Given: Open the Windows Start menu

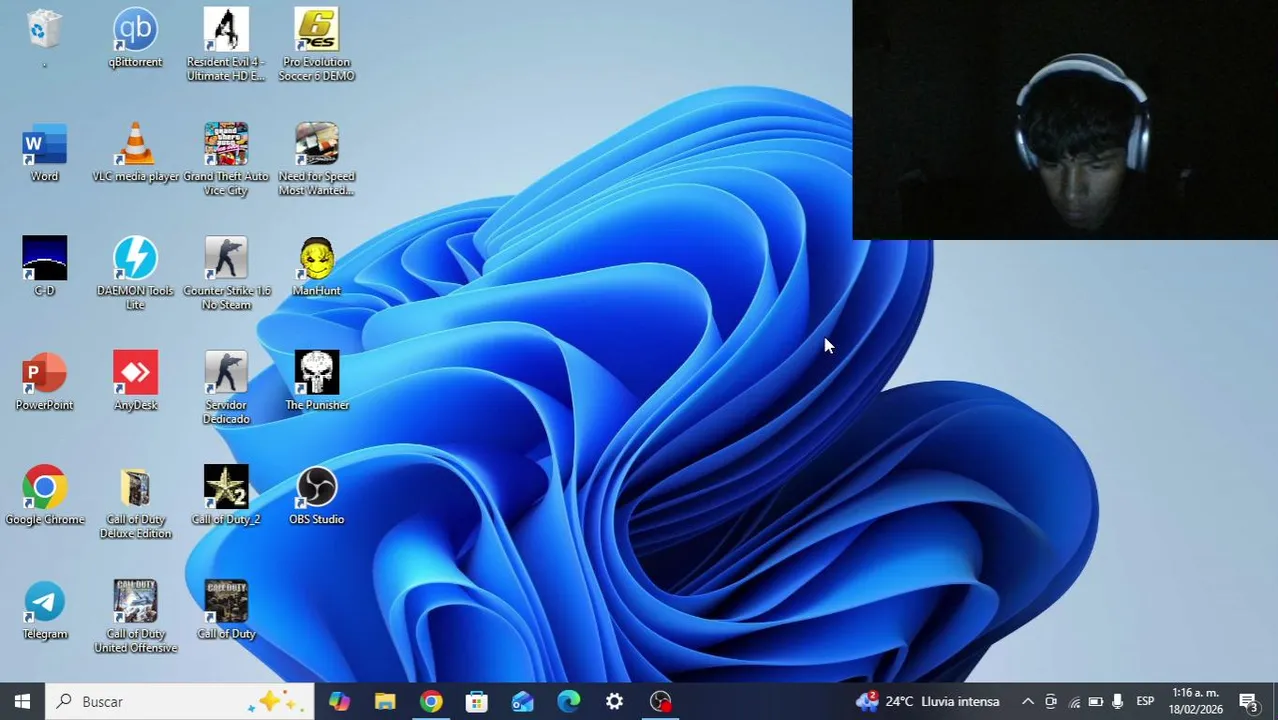Looking at the screenshot, I should pos(22,701).
